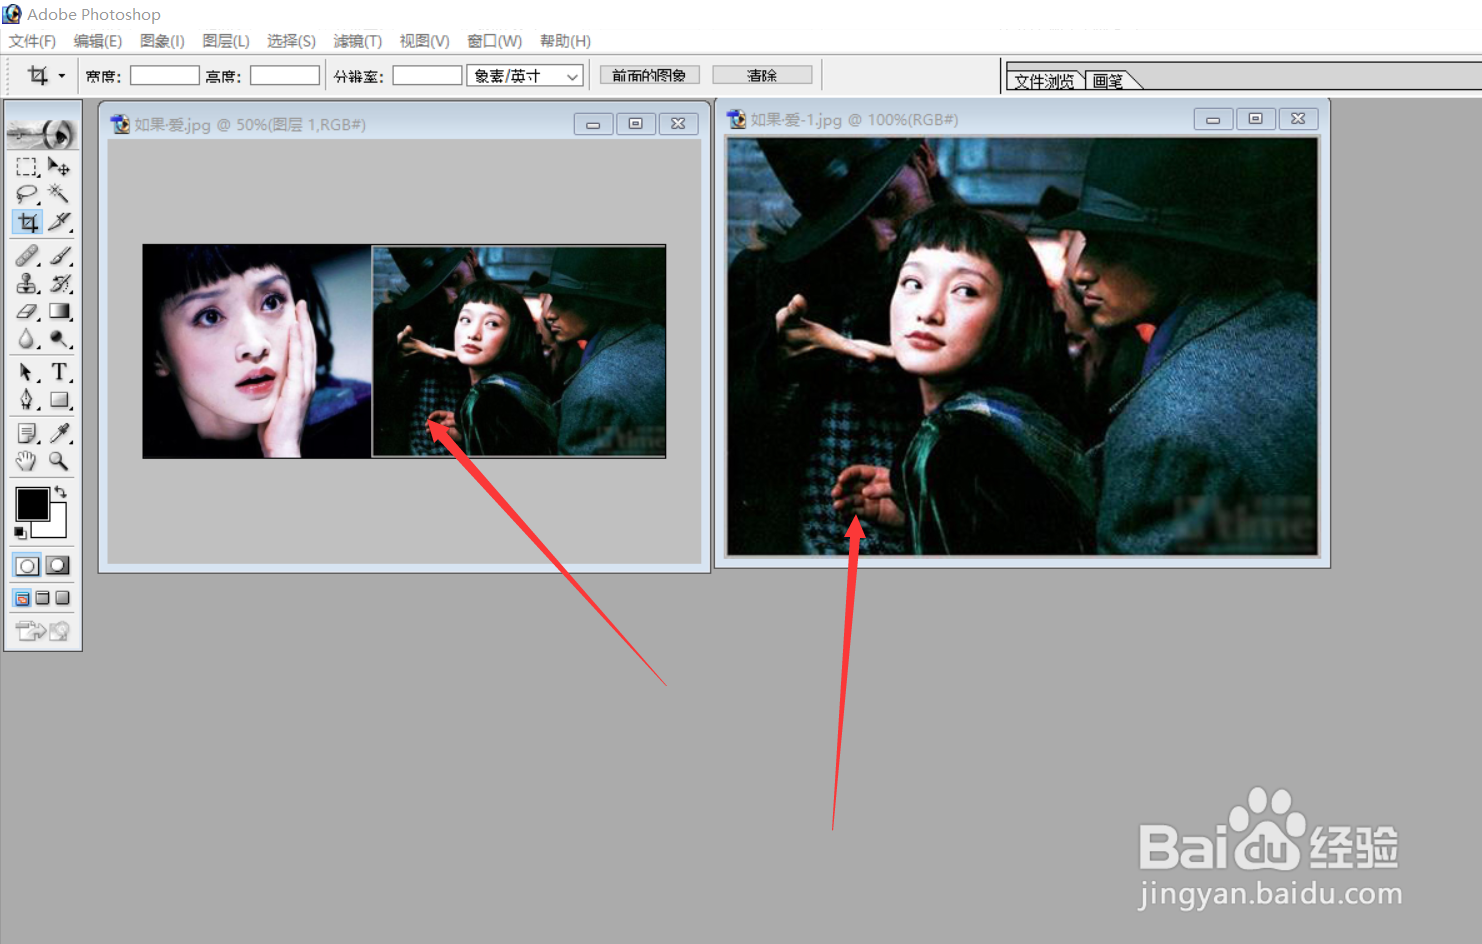Viewport: 1482px width, 944px height.
Task: Switch to Standard mode editing
Action: [x=27, y=566]
